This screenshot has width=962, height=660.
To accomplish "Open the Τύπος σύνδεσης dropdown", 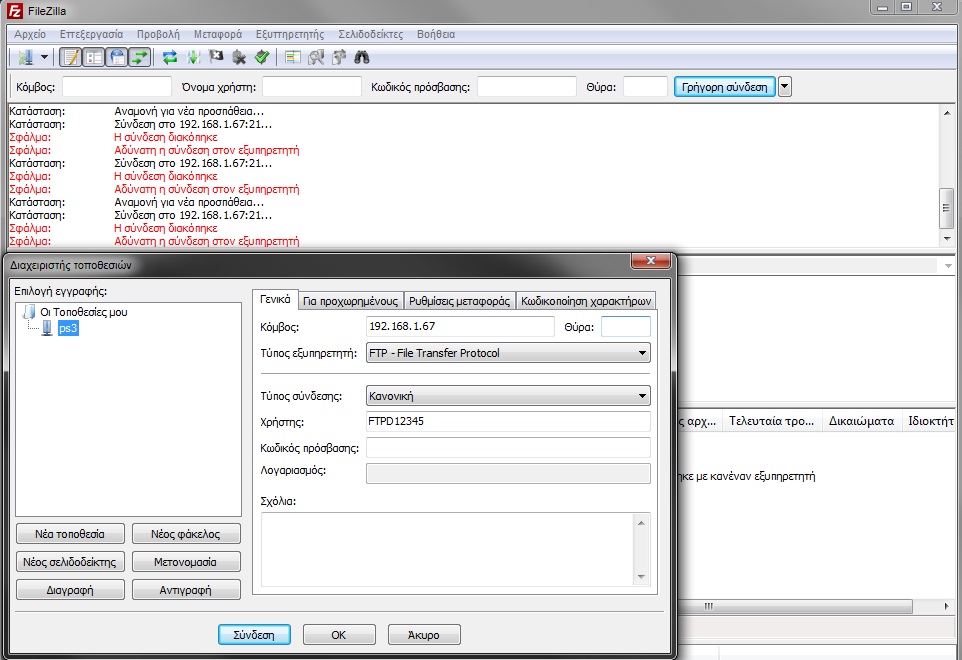I will (x=508, y=396).
